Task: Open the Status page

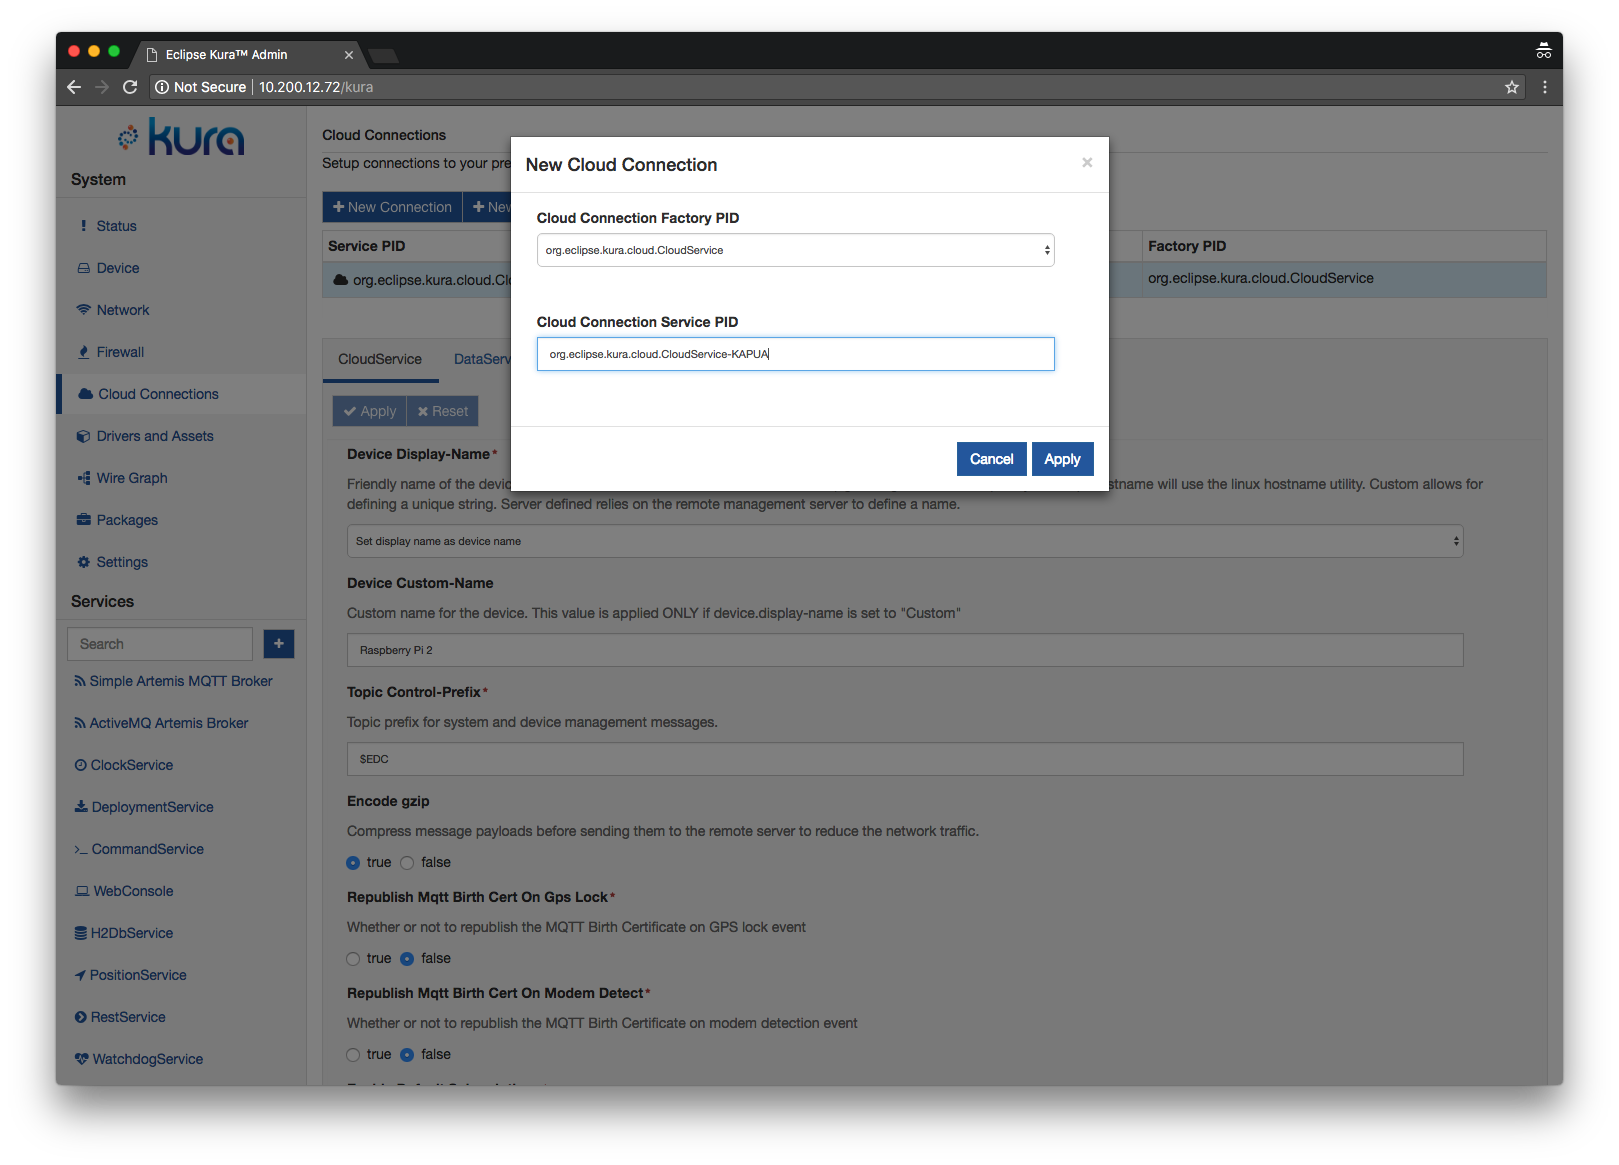Action: click(x=116, y=226)
